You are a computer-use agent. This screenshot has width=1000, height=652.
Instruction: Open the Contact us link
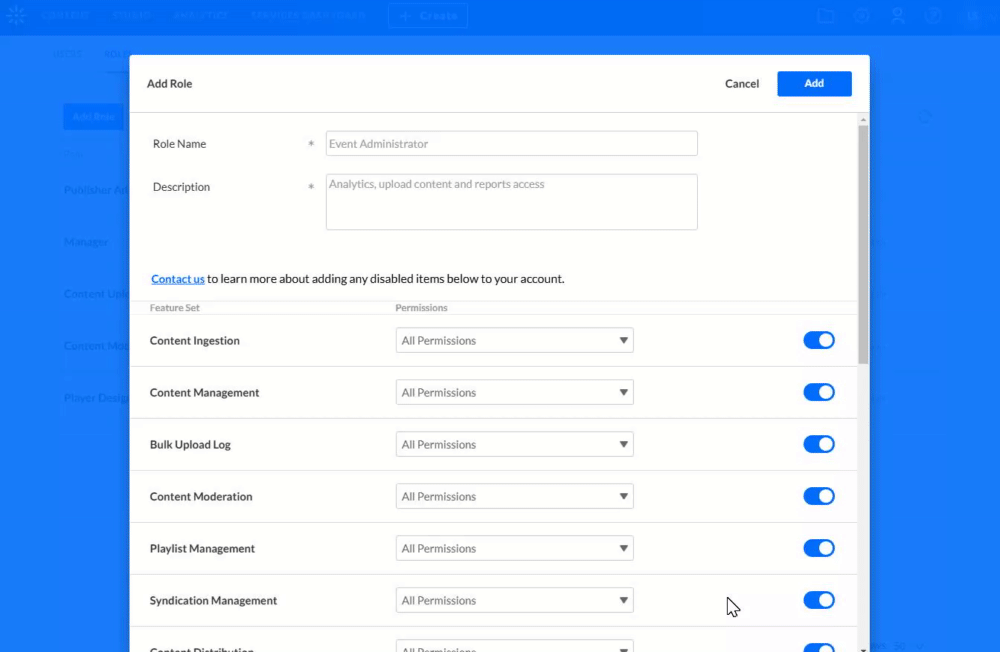click(177, 279)
